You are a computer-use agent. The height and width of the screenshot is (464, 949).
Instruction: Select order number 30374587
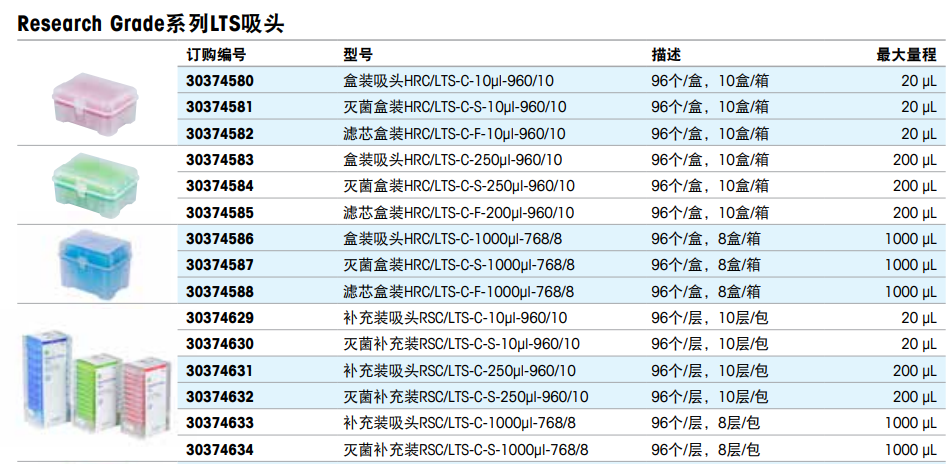pos(220,265)
